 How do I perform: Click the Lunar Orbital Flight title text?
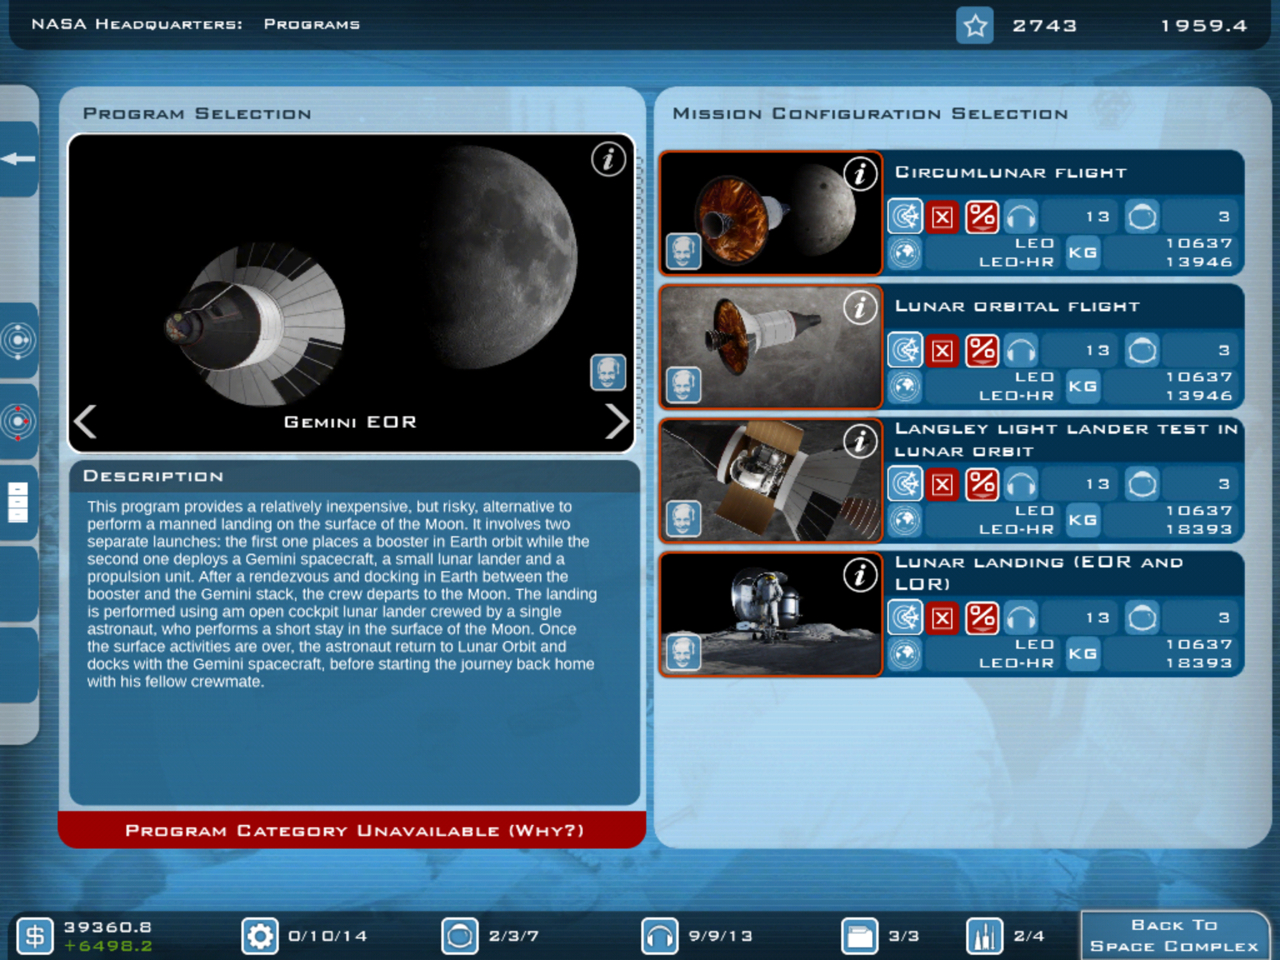click(x=1017, y=307)
